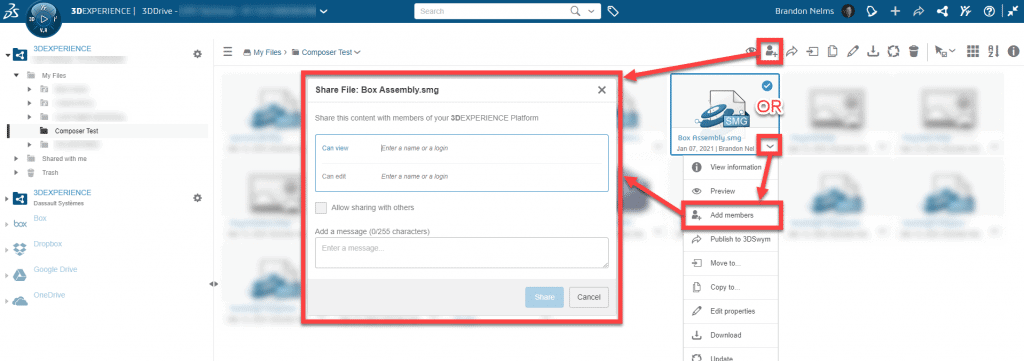Click the Share button in dialog
Screen dimensions: 1024x361
point(544,297)
